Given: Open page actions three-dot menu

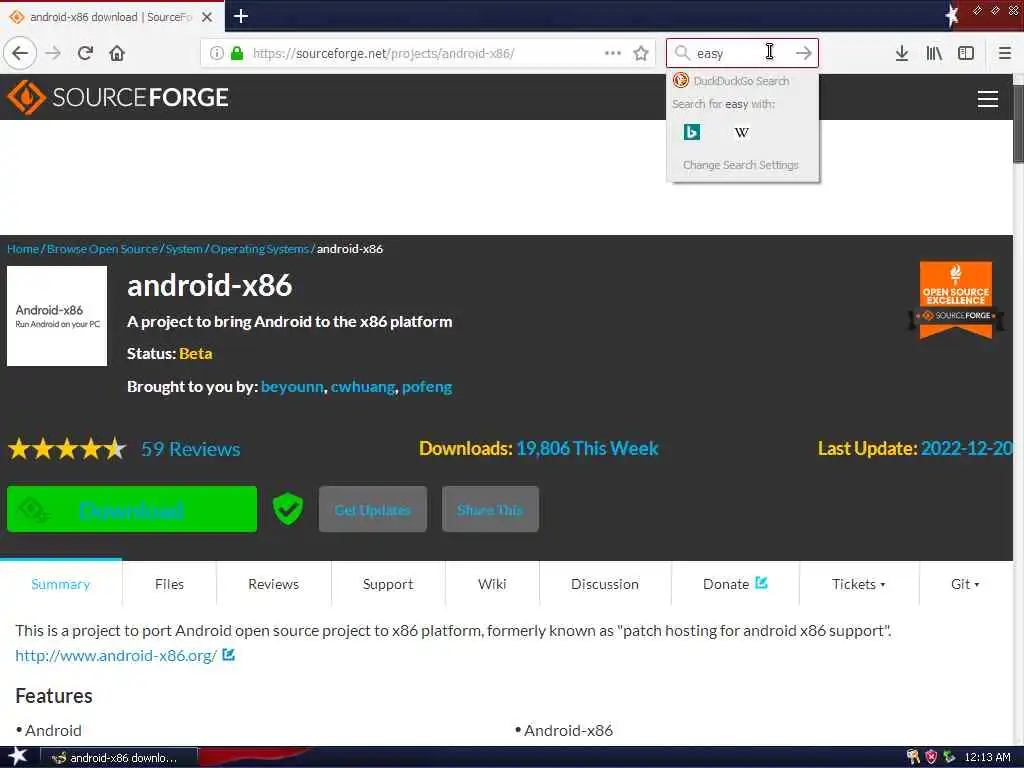Looking at the screenshot, I should point(613,53).
